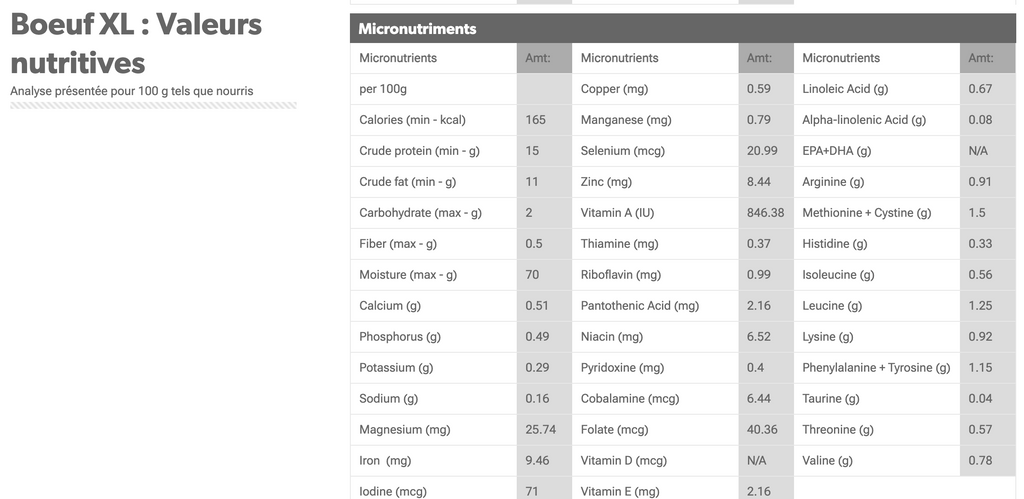Select the Folate (mcg) label
Screen dimensions: 1024x499
615,430
